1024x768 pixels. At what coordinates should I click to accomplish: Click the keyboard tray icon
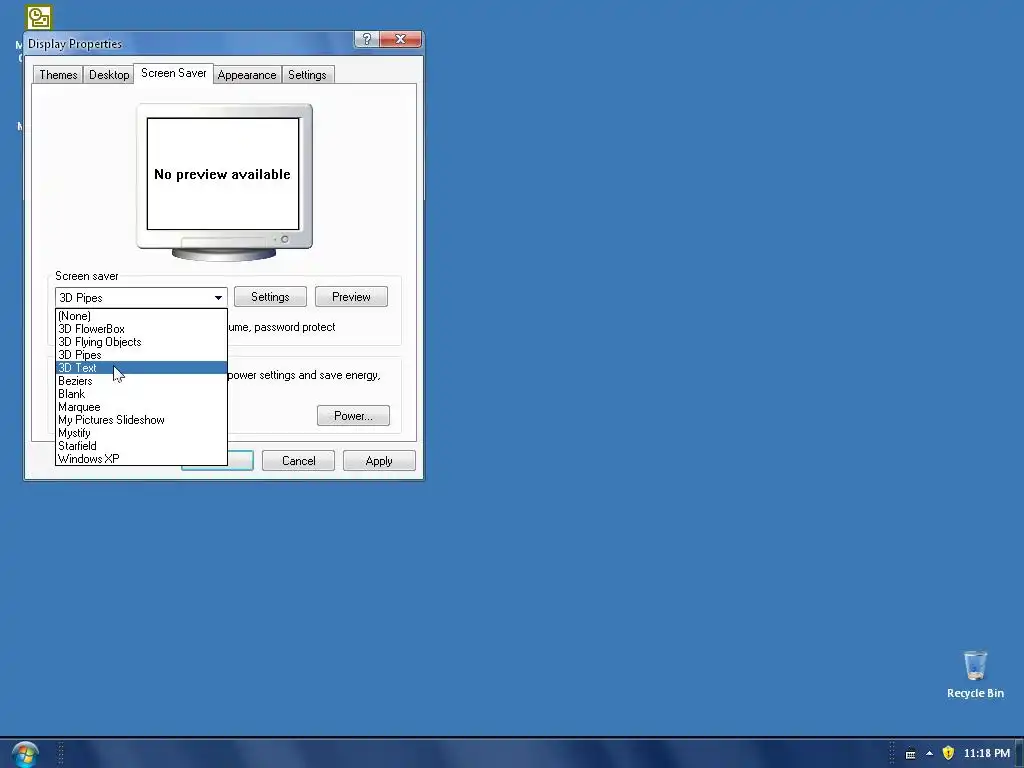(x=910, y=754)
